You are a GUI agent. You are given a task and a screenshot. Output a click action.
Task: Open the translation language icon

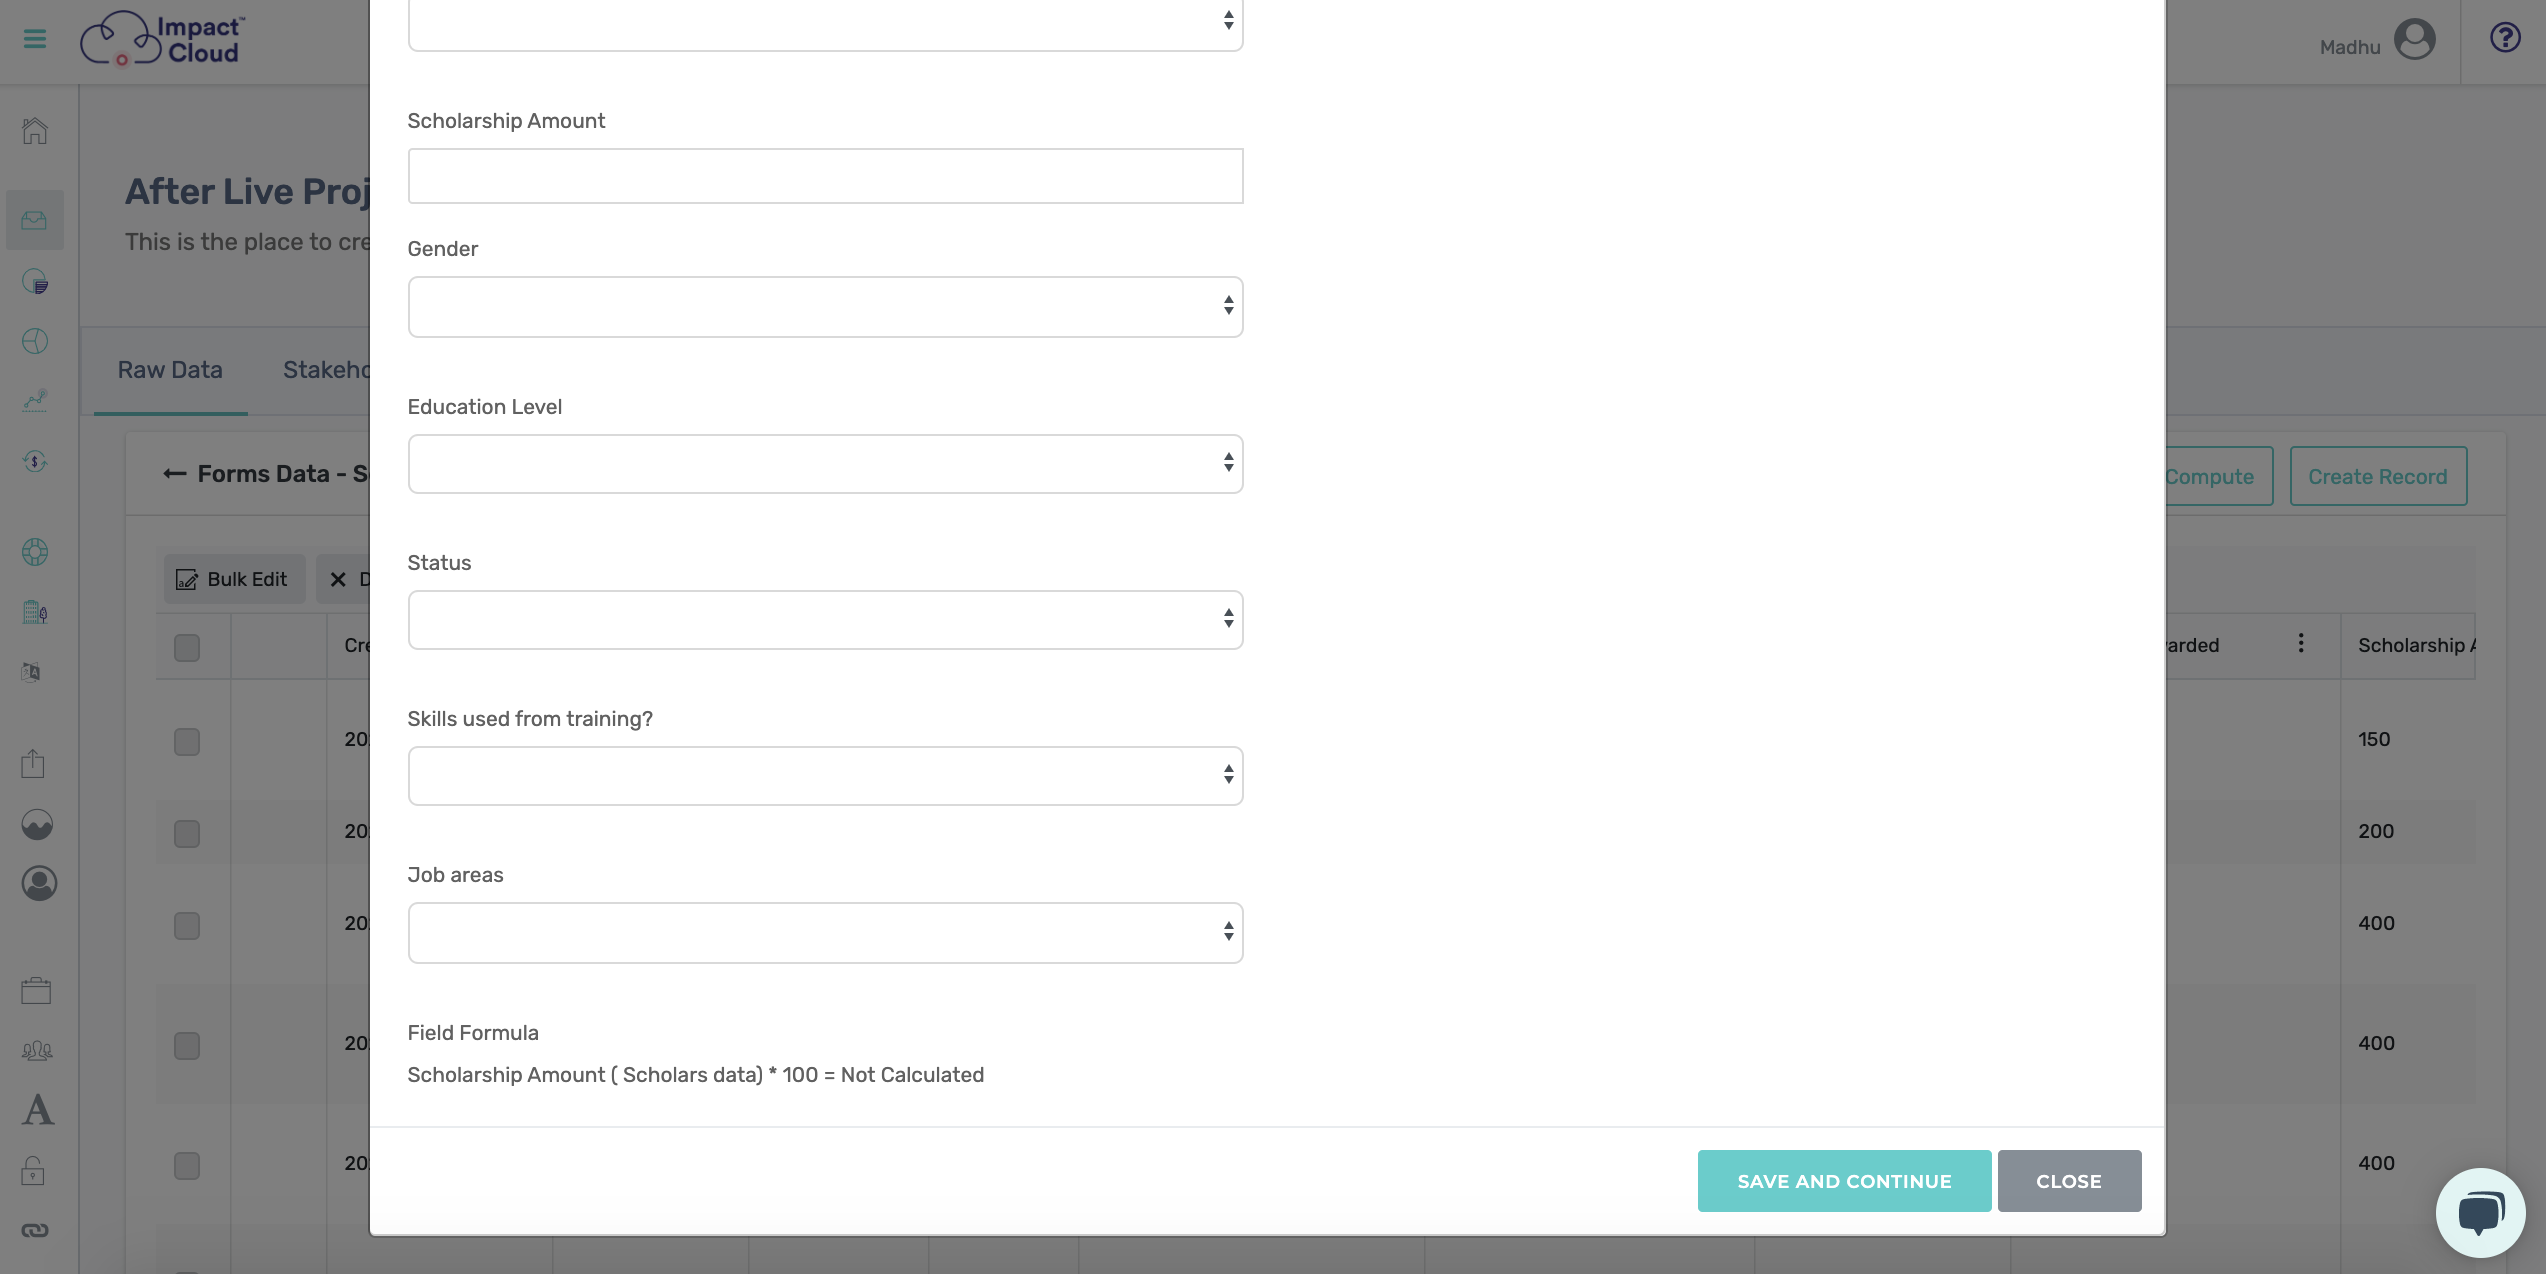[32, 672]
